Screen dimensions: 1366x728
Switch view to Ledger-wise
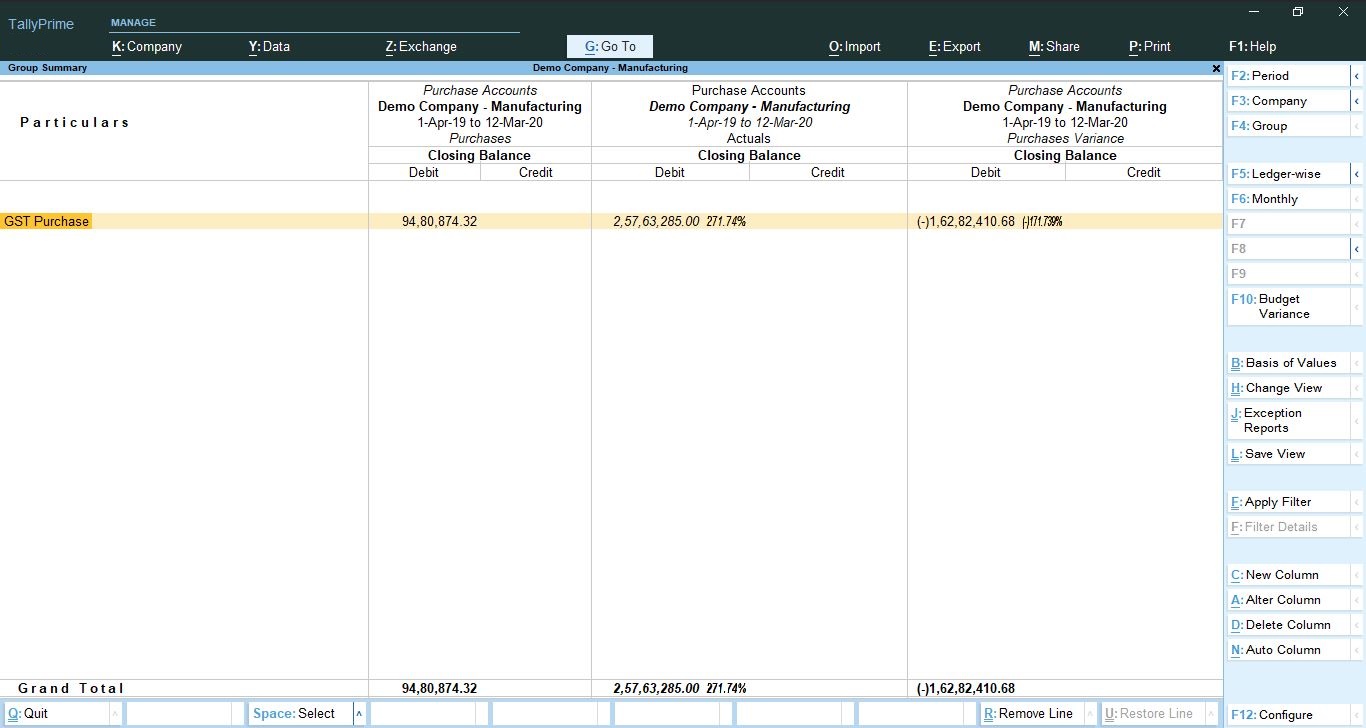tap(1287, 173)
